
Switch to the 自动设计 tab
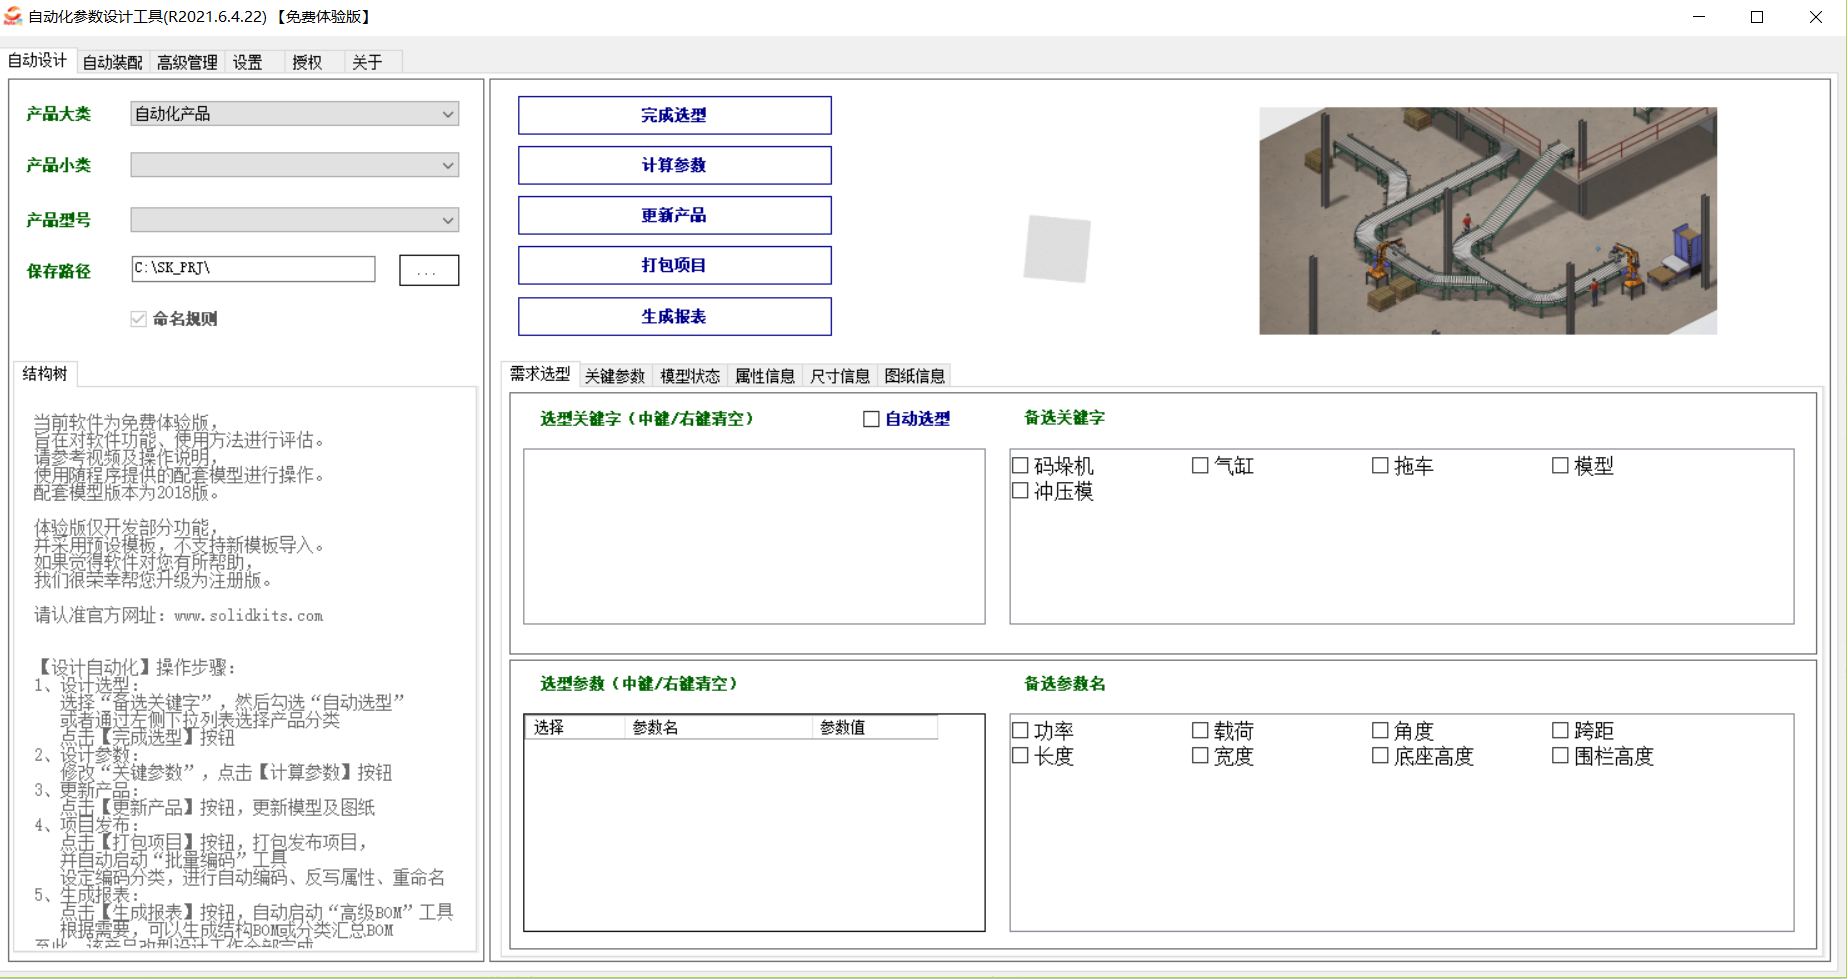(x=38, y=61)
